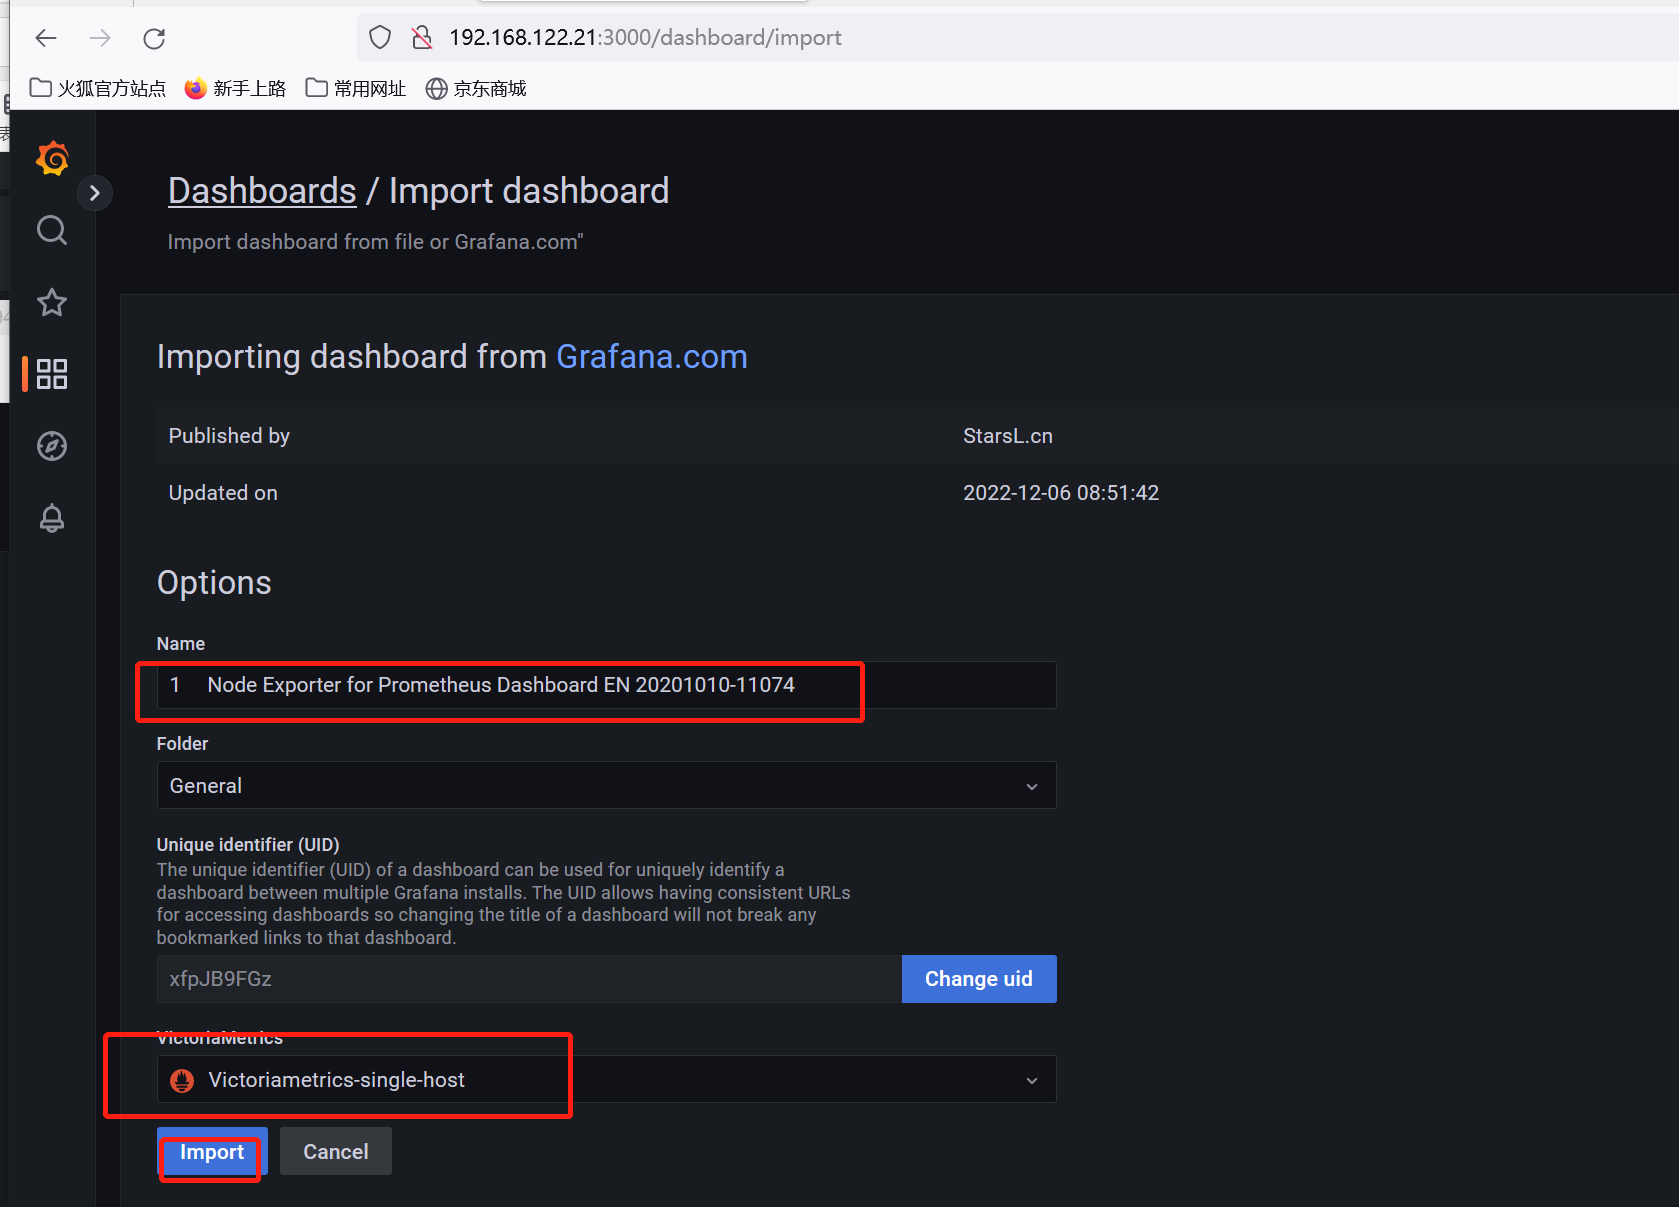Click the Dashboards breadcrumb link

click(262, 191)
